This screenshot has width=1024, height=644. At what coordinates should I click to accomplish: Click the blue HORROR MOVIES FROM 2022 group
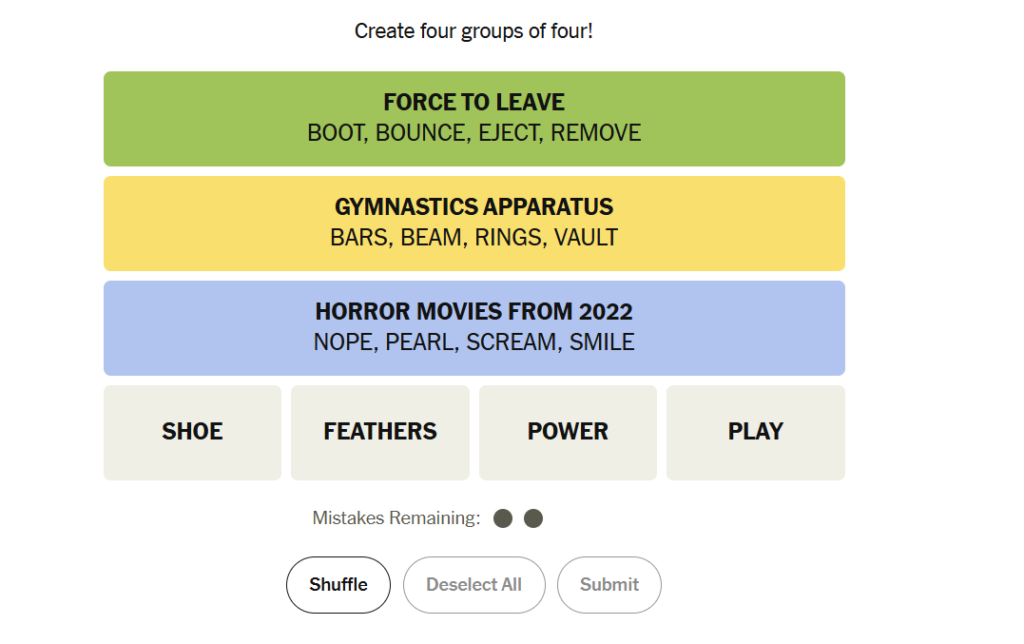point(474,328)
